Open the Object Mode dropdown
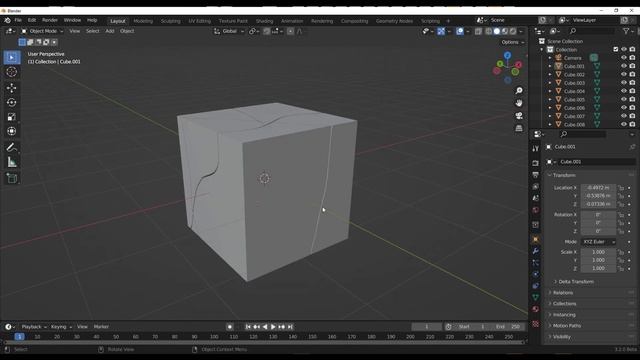 [x=42, y=31]
